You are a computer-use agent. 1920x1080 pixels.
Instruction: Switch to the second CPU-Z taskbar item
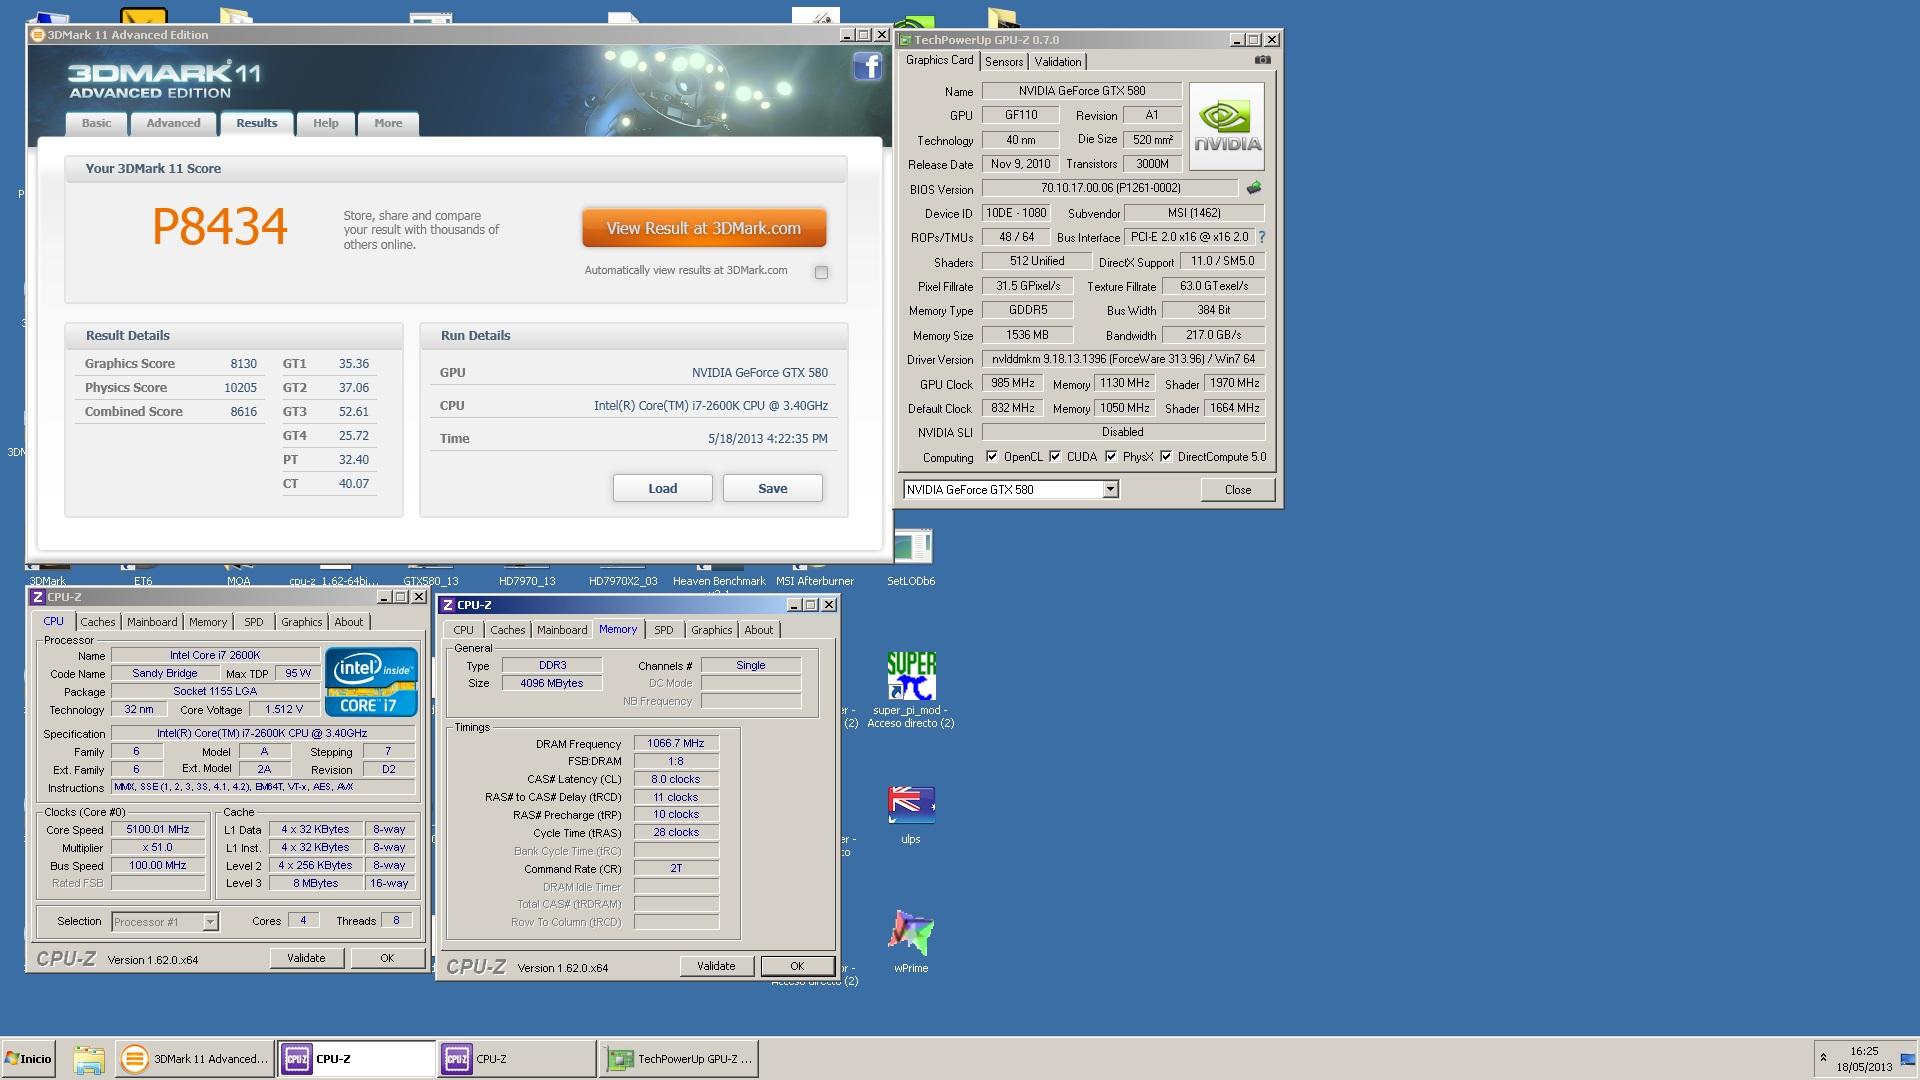pyautogui.click(x=516, y=1059)
